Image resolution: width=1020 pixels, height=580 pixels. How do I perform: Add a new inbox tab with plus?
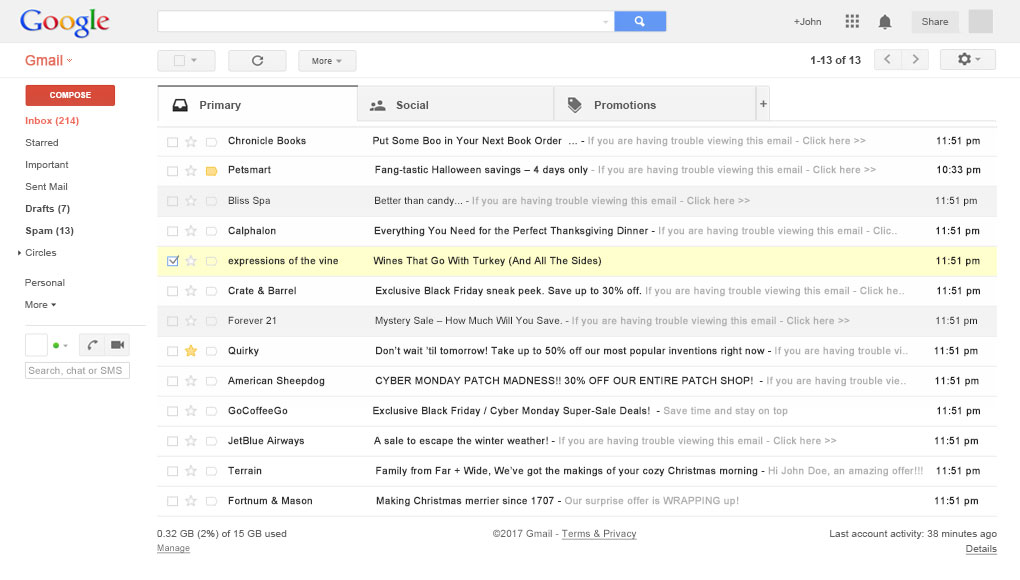tap(763, 103)
